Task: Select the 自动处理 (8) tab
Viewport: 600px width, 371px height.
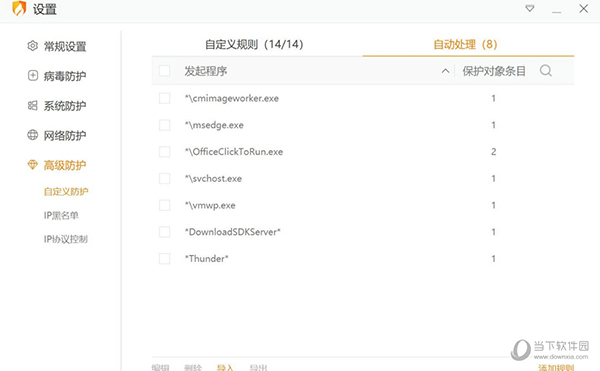Action: pos(465,44)
